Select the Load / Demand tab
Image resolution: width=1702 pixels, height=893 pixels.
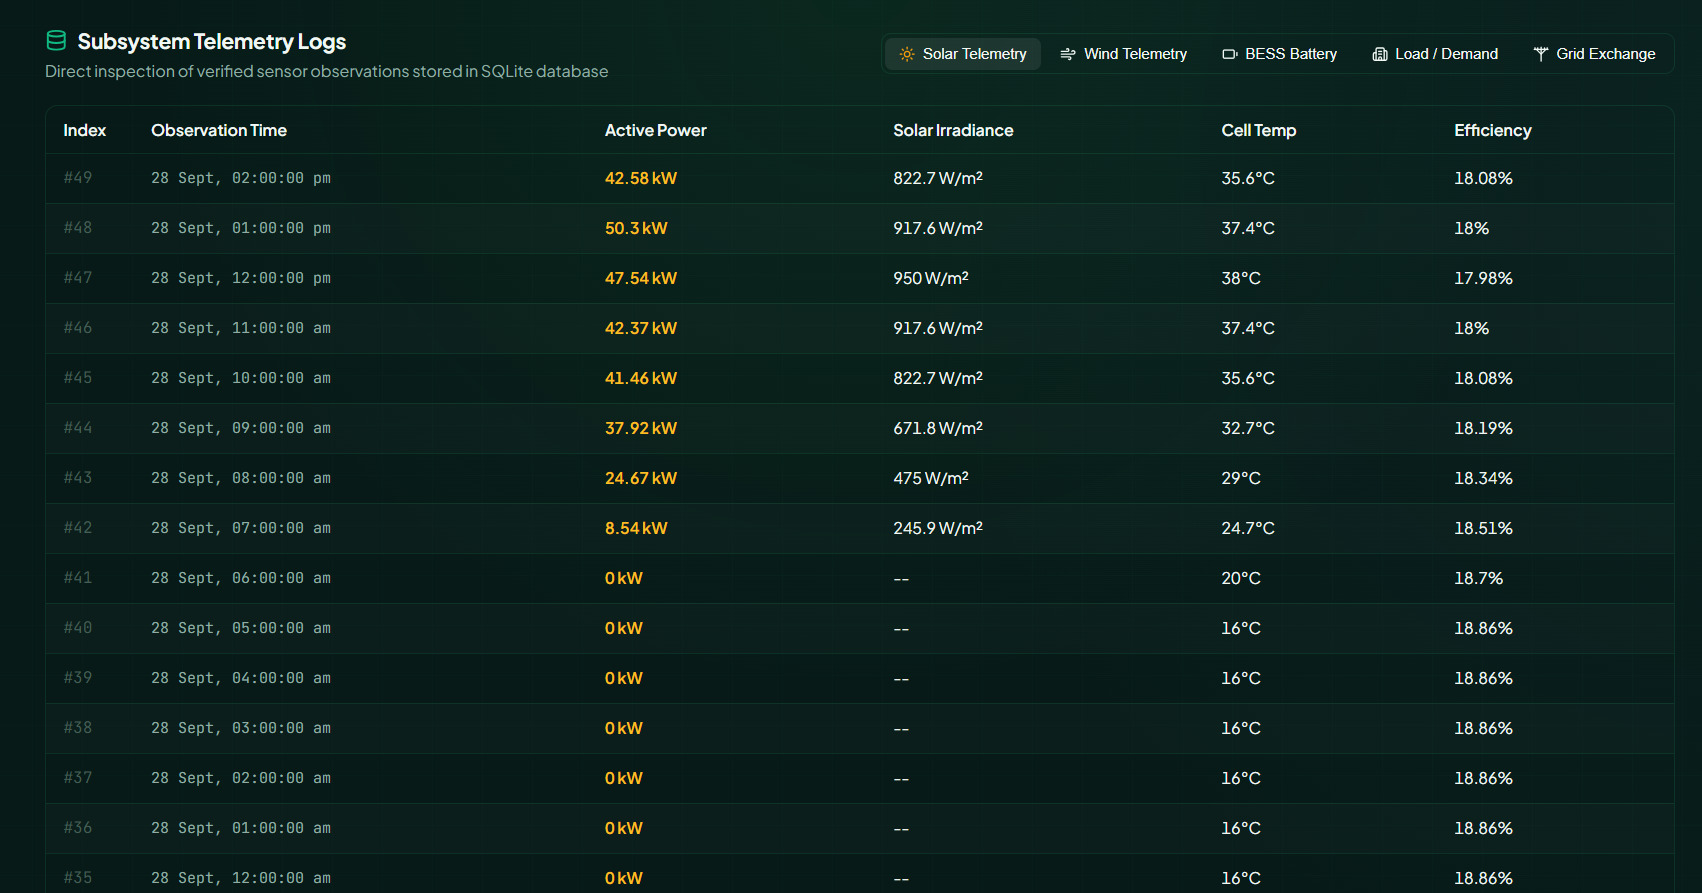pos(1435,54)
